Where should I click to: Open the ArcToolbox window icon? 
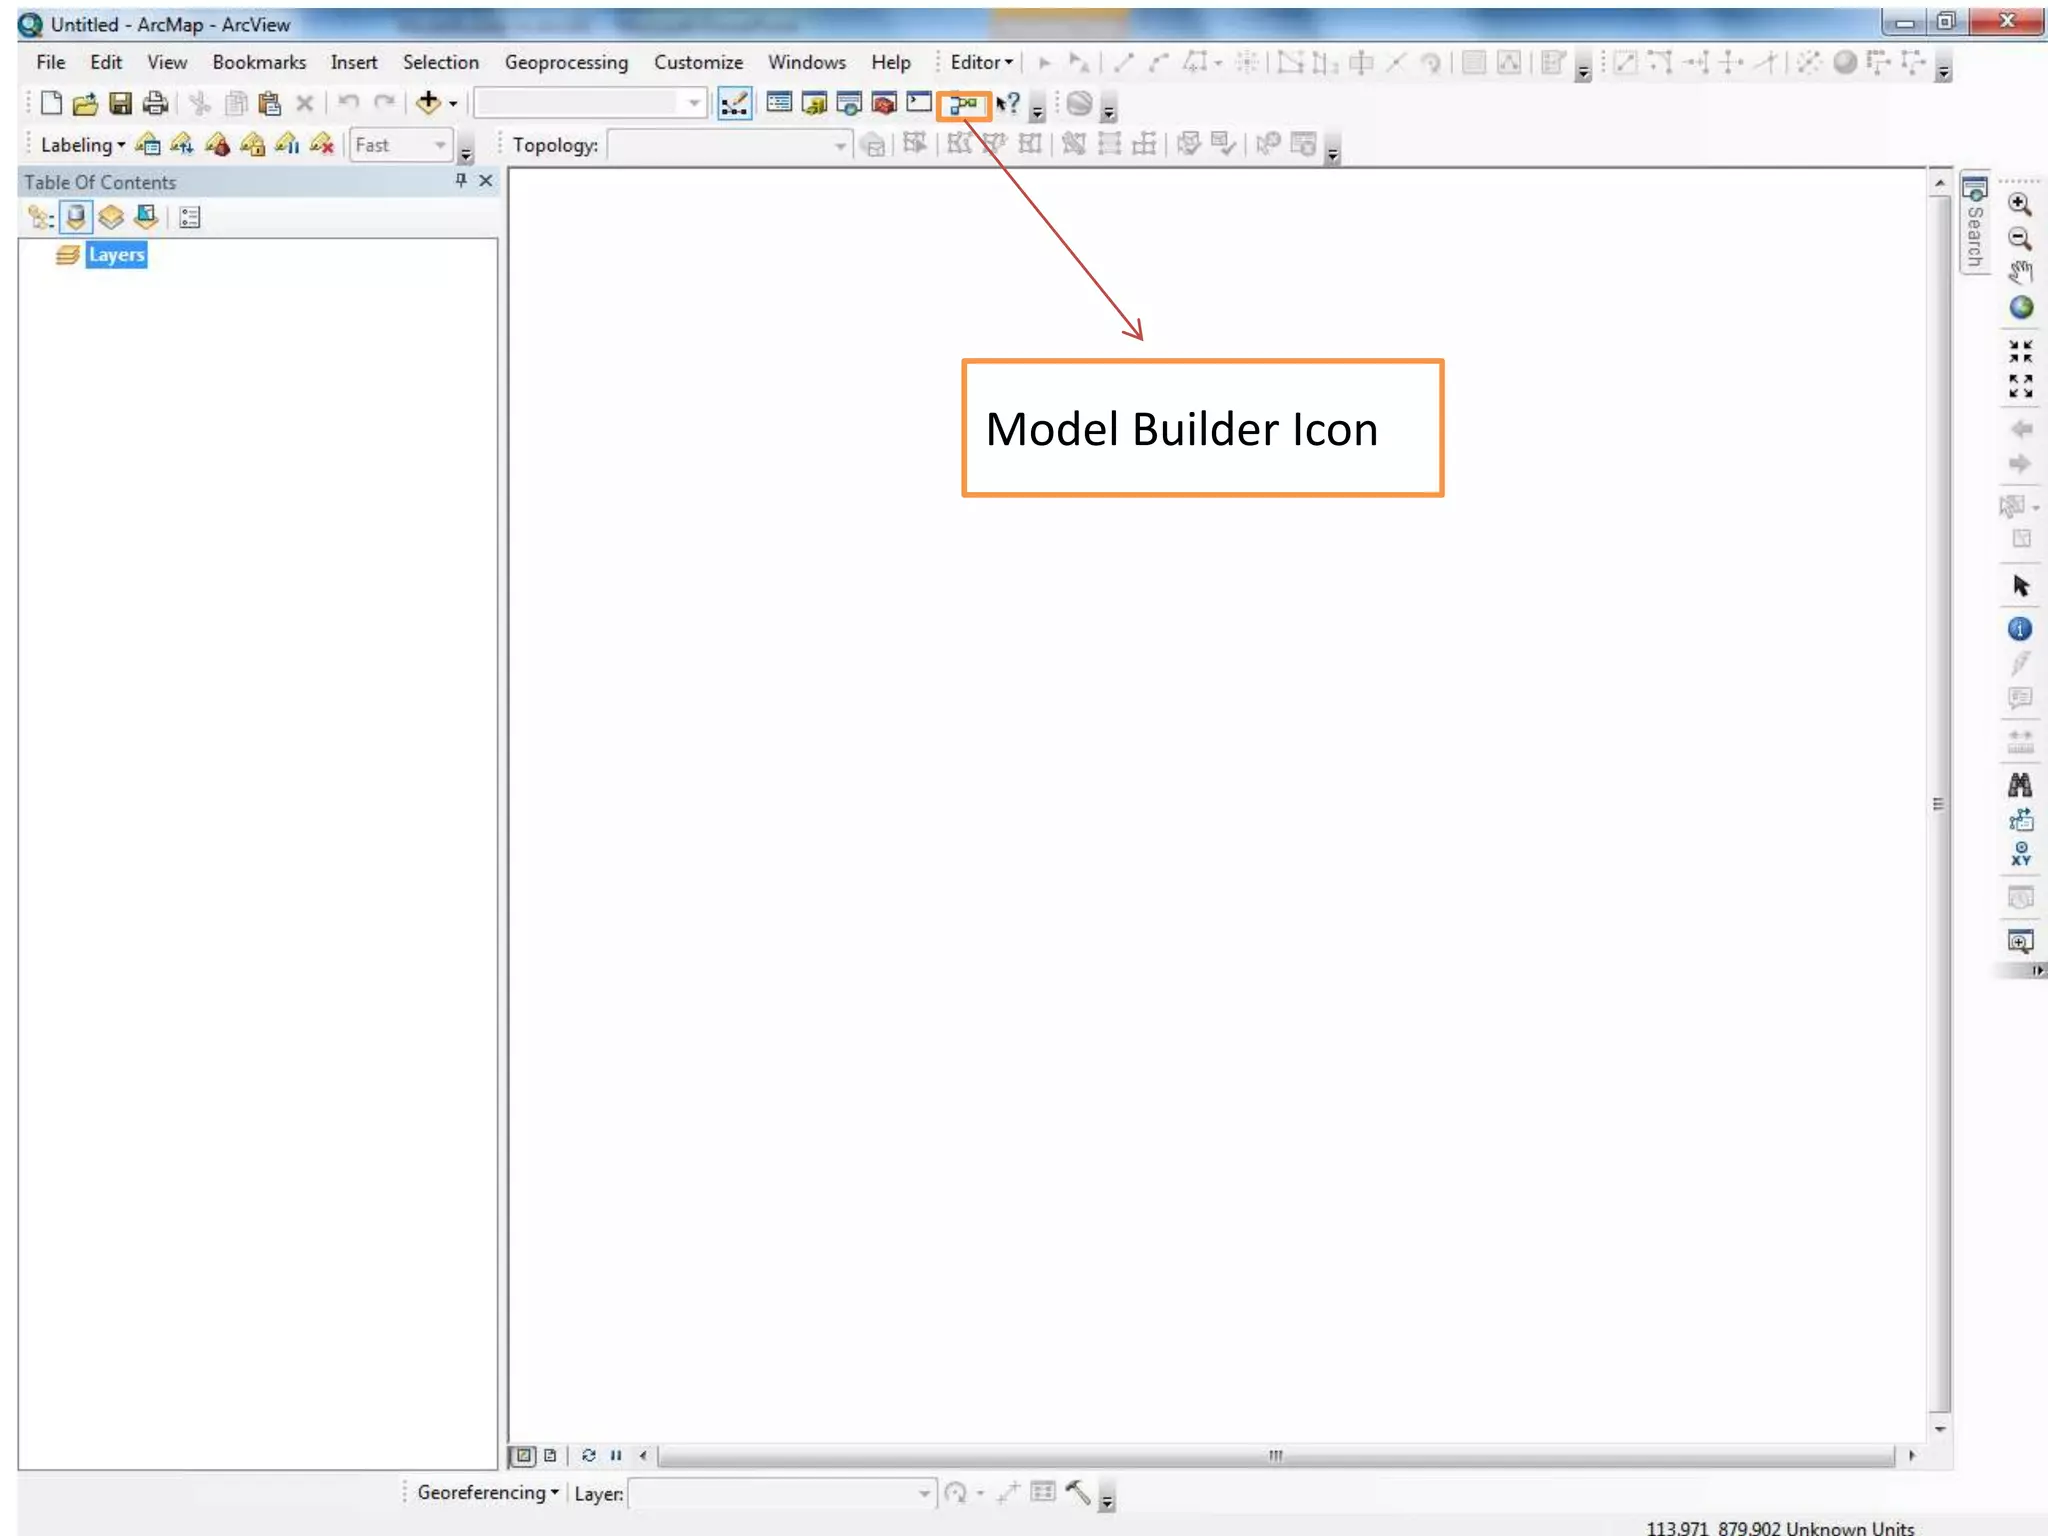pos(884,103)
